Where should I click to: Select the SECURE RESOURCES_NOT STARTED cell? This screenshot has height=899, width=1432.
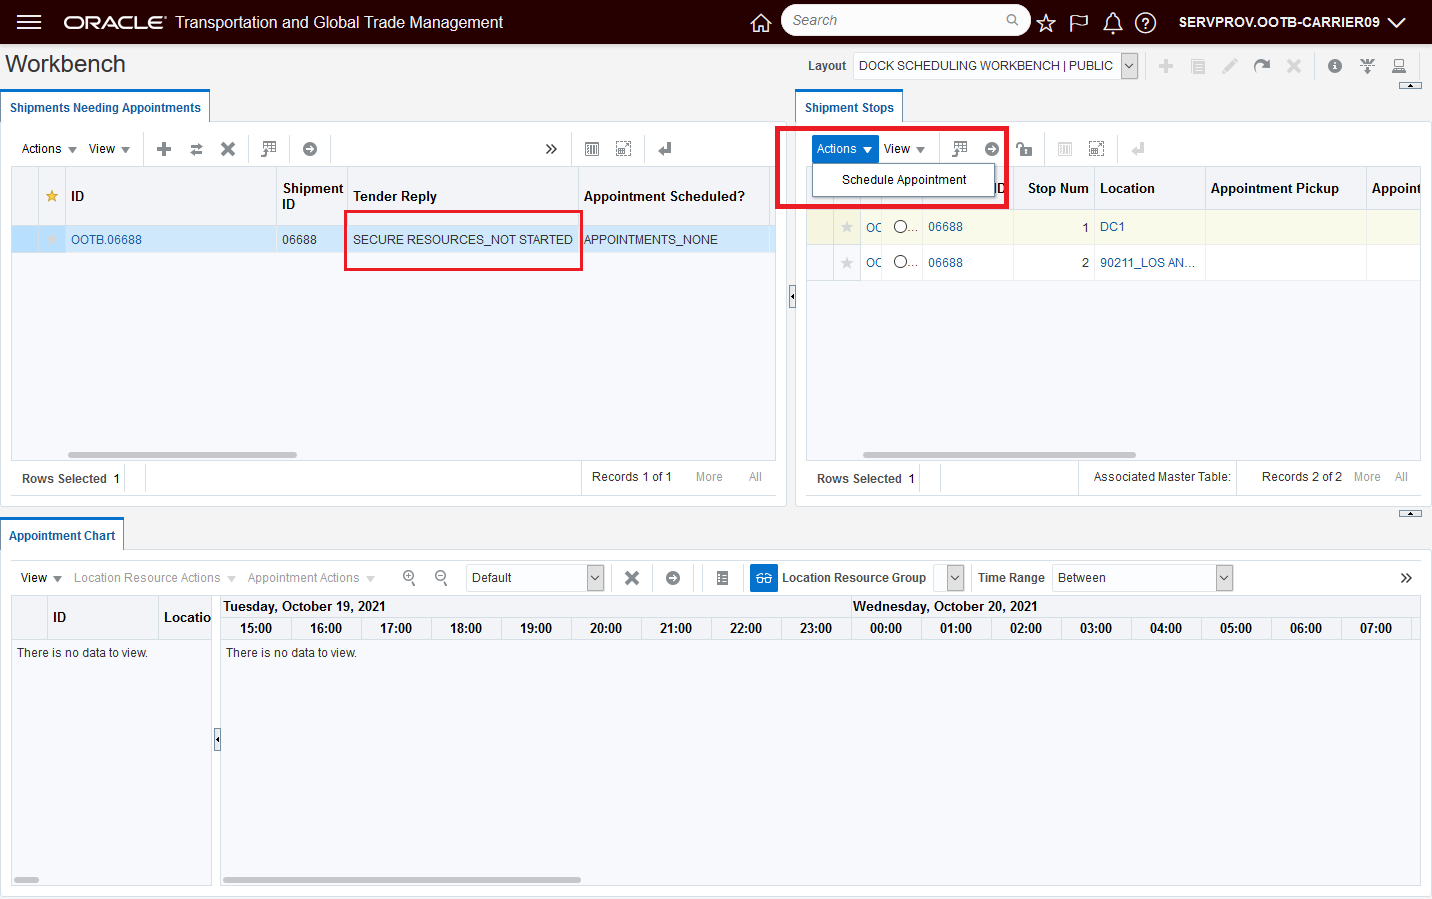463,240
